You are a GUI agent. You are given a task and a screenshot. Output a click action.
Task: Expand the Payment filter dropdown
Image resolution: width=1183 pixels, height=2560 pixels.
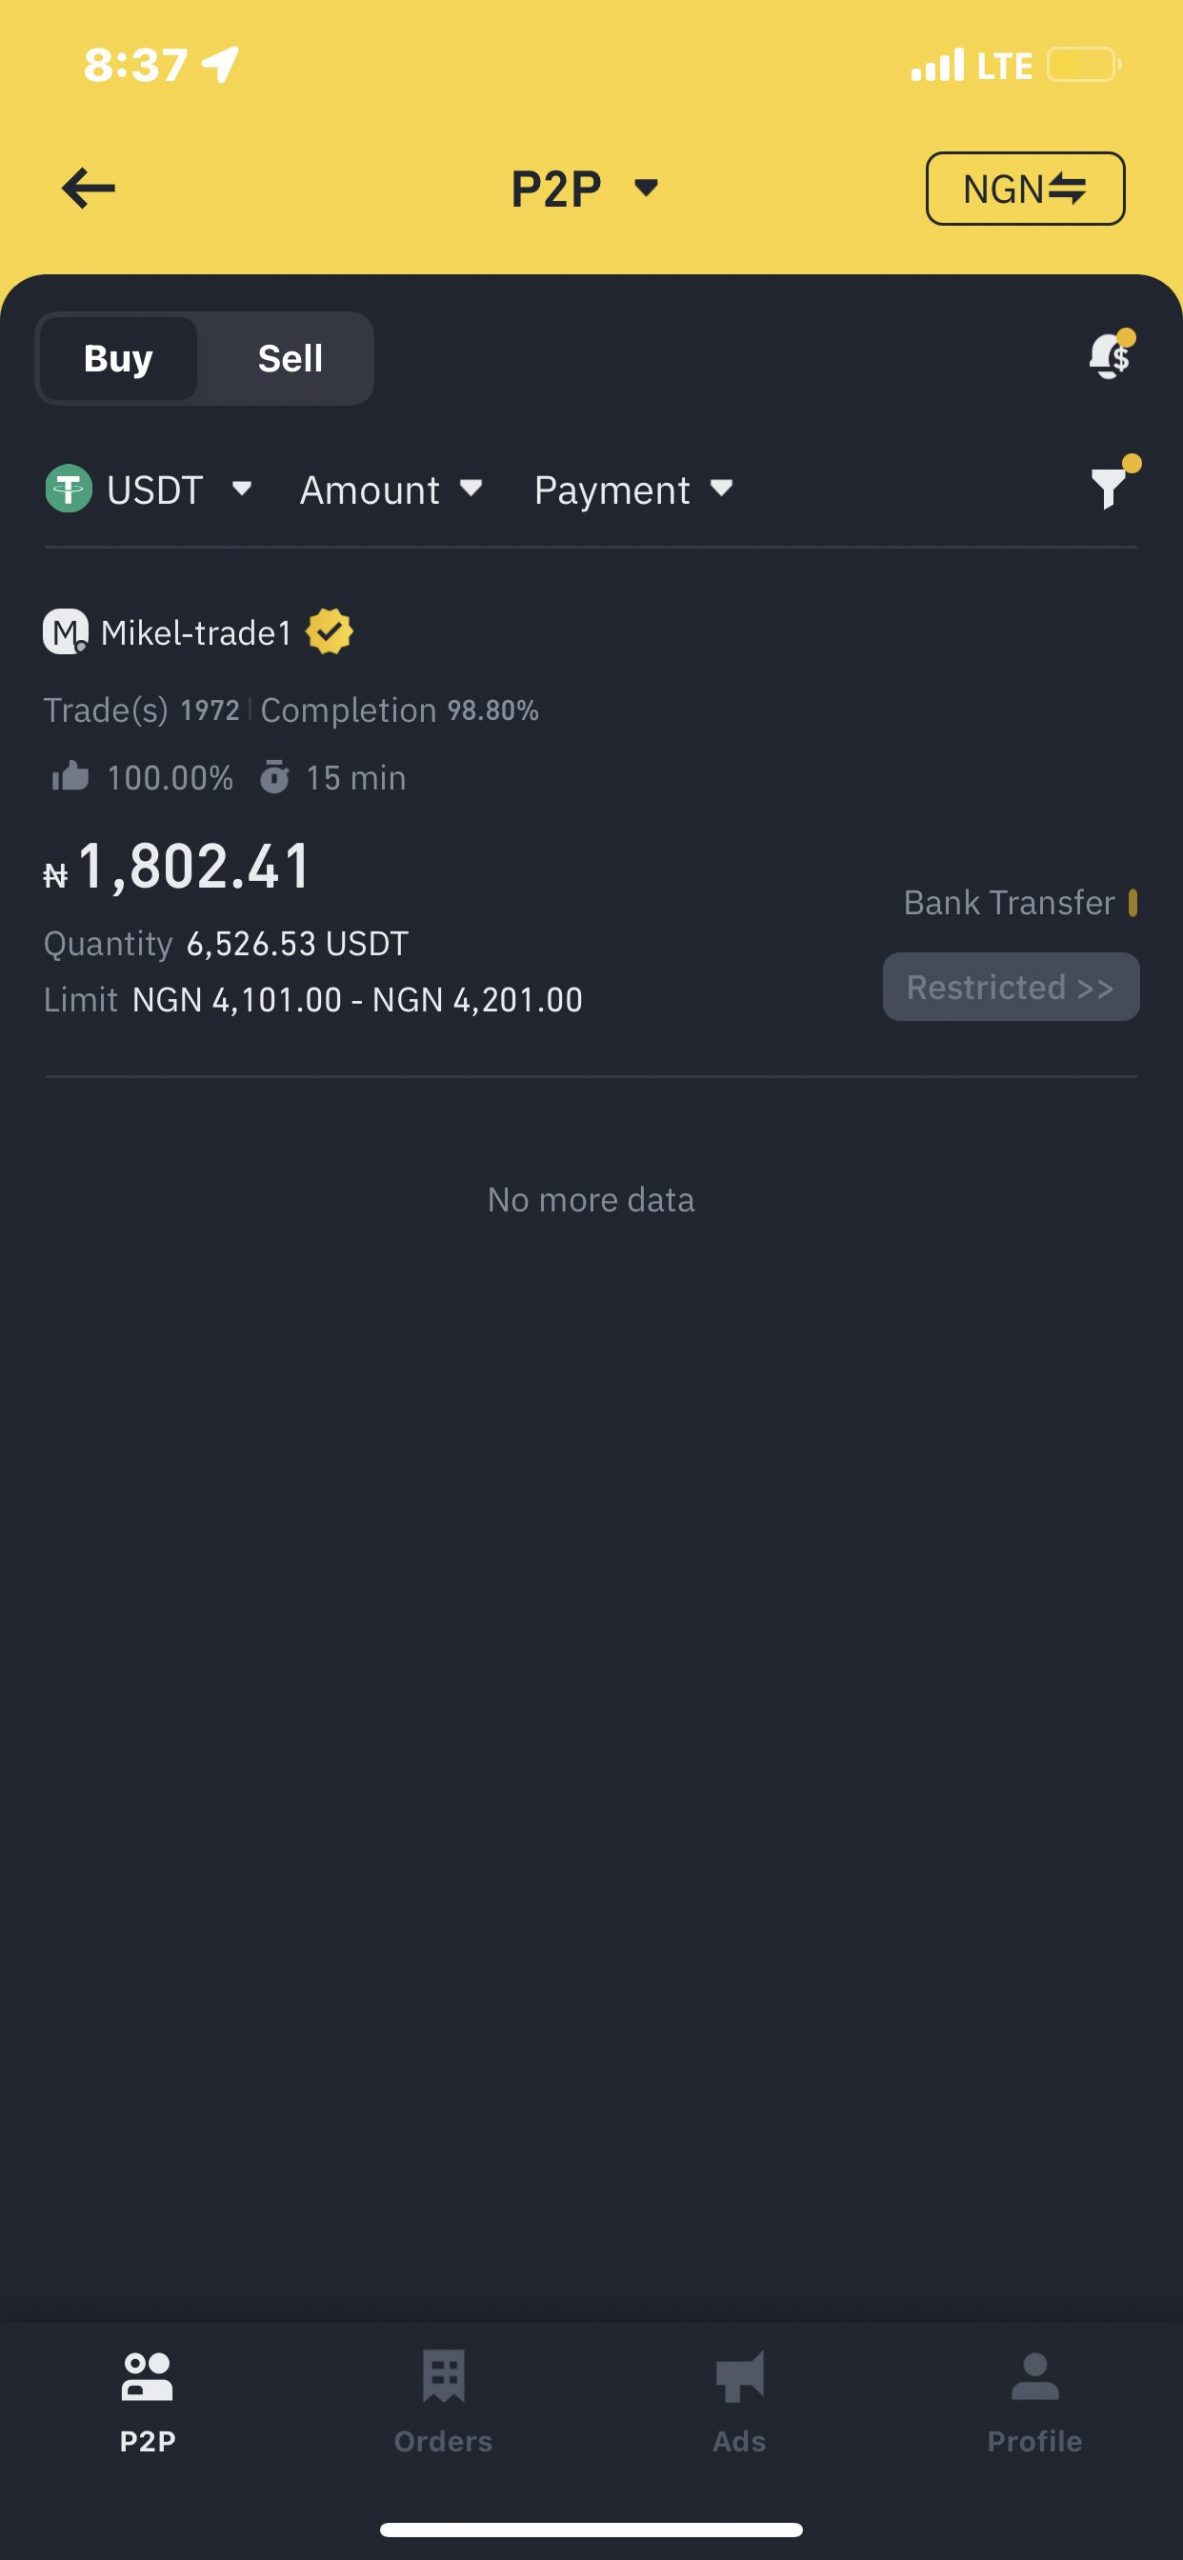click(x=633, y=490)
